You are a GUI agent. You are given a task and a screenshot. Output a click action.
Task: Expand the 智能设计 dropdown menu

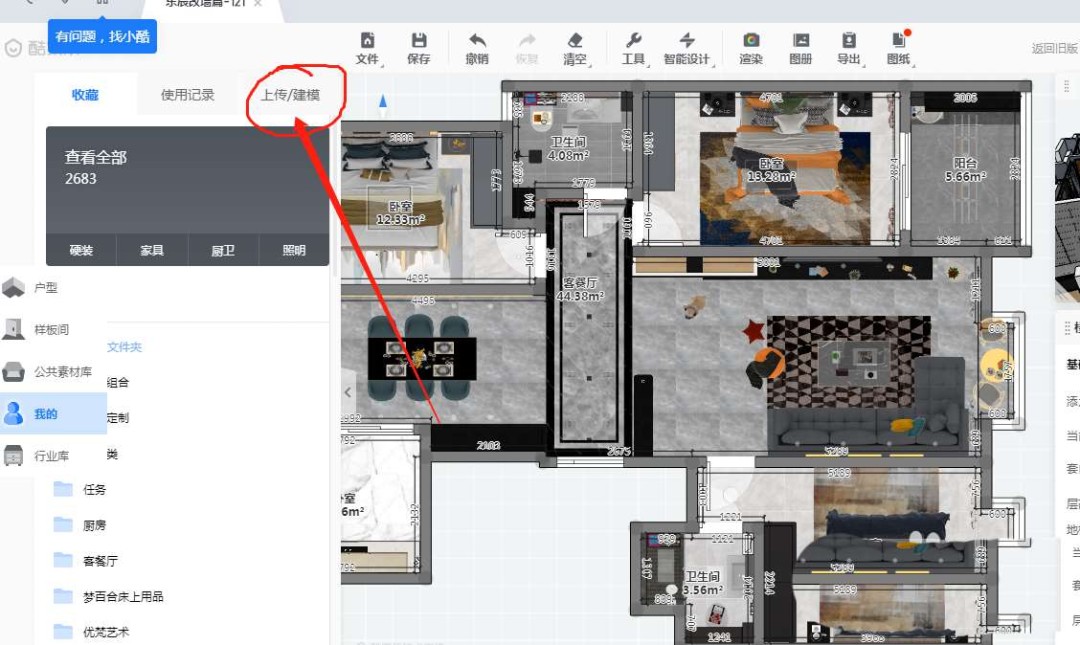[687, 48]
